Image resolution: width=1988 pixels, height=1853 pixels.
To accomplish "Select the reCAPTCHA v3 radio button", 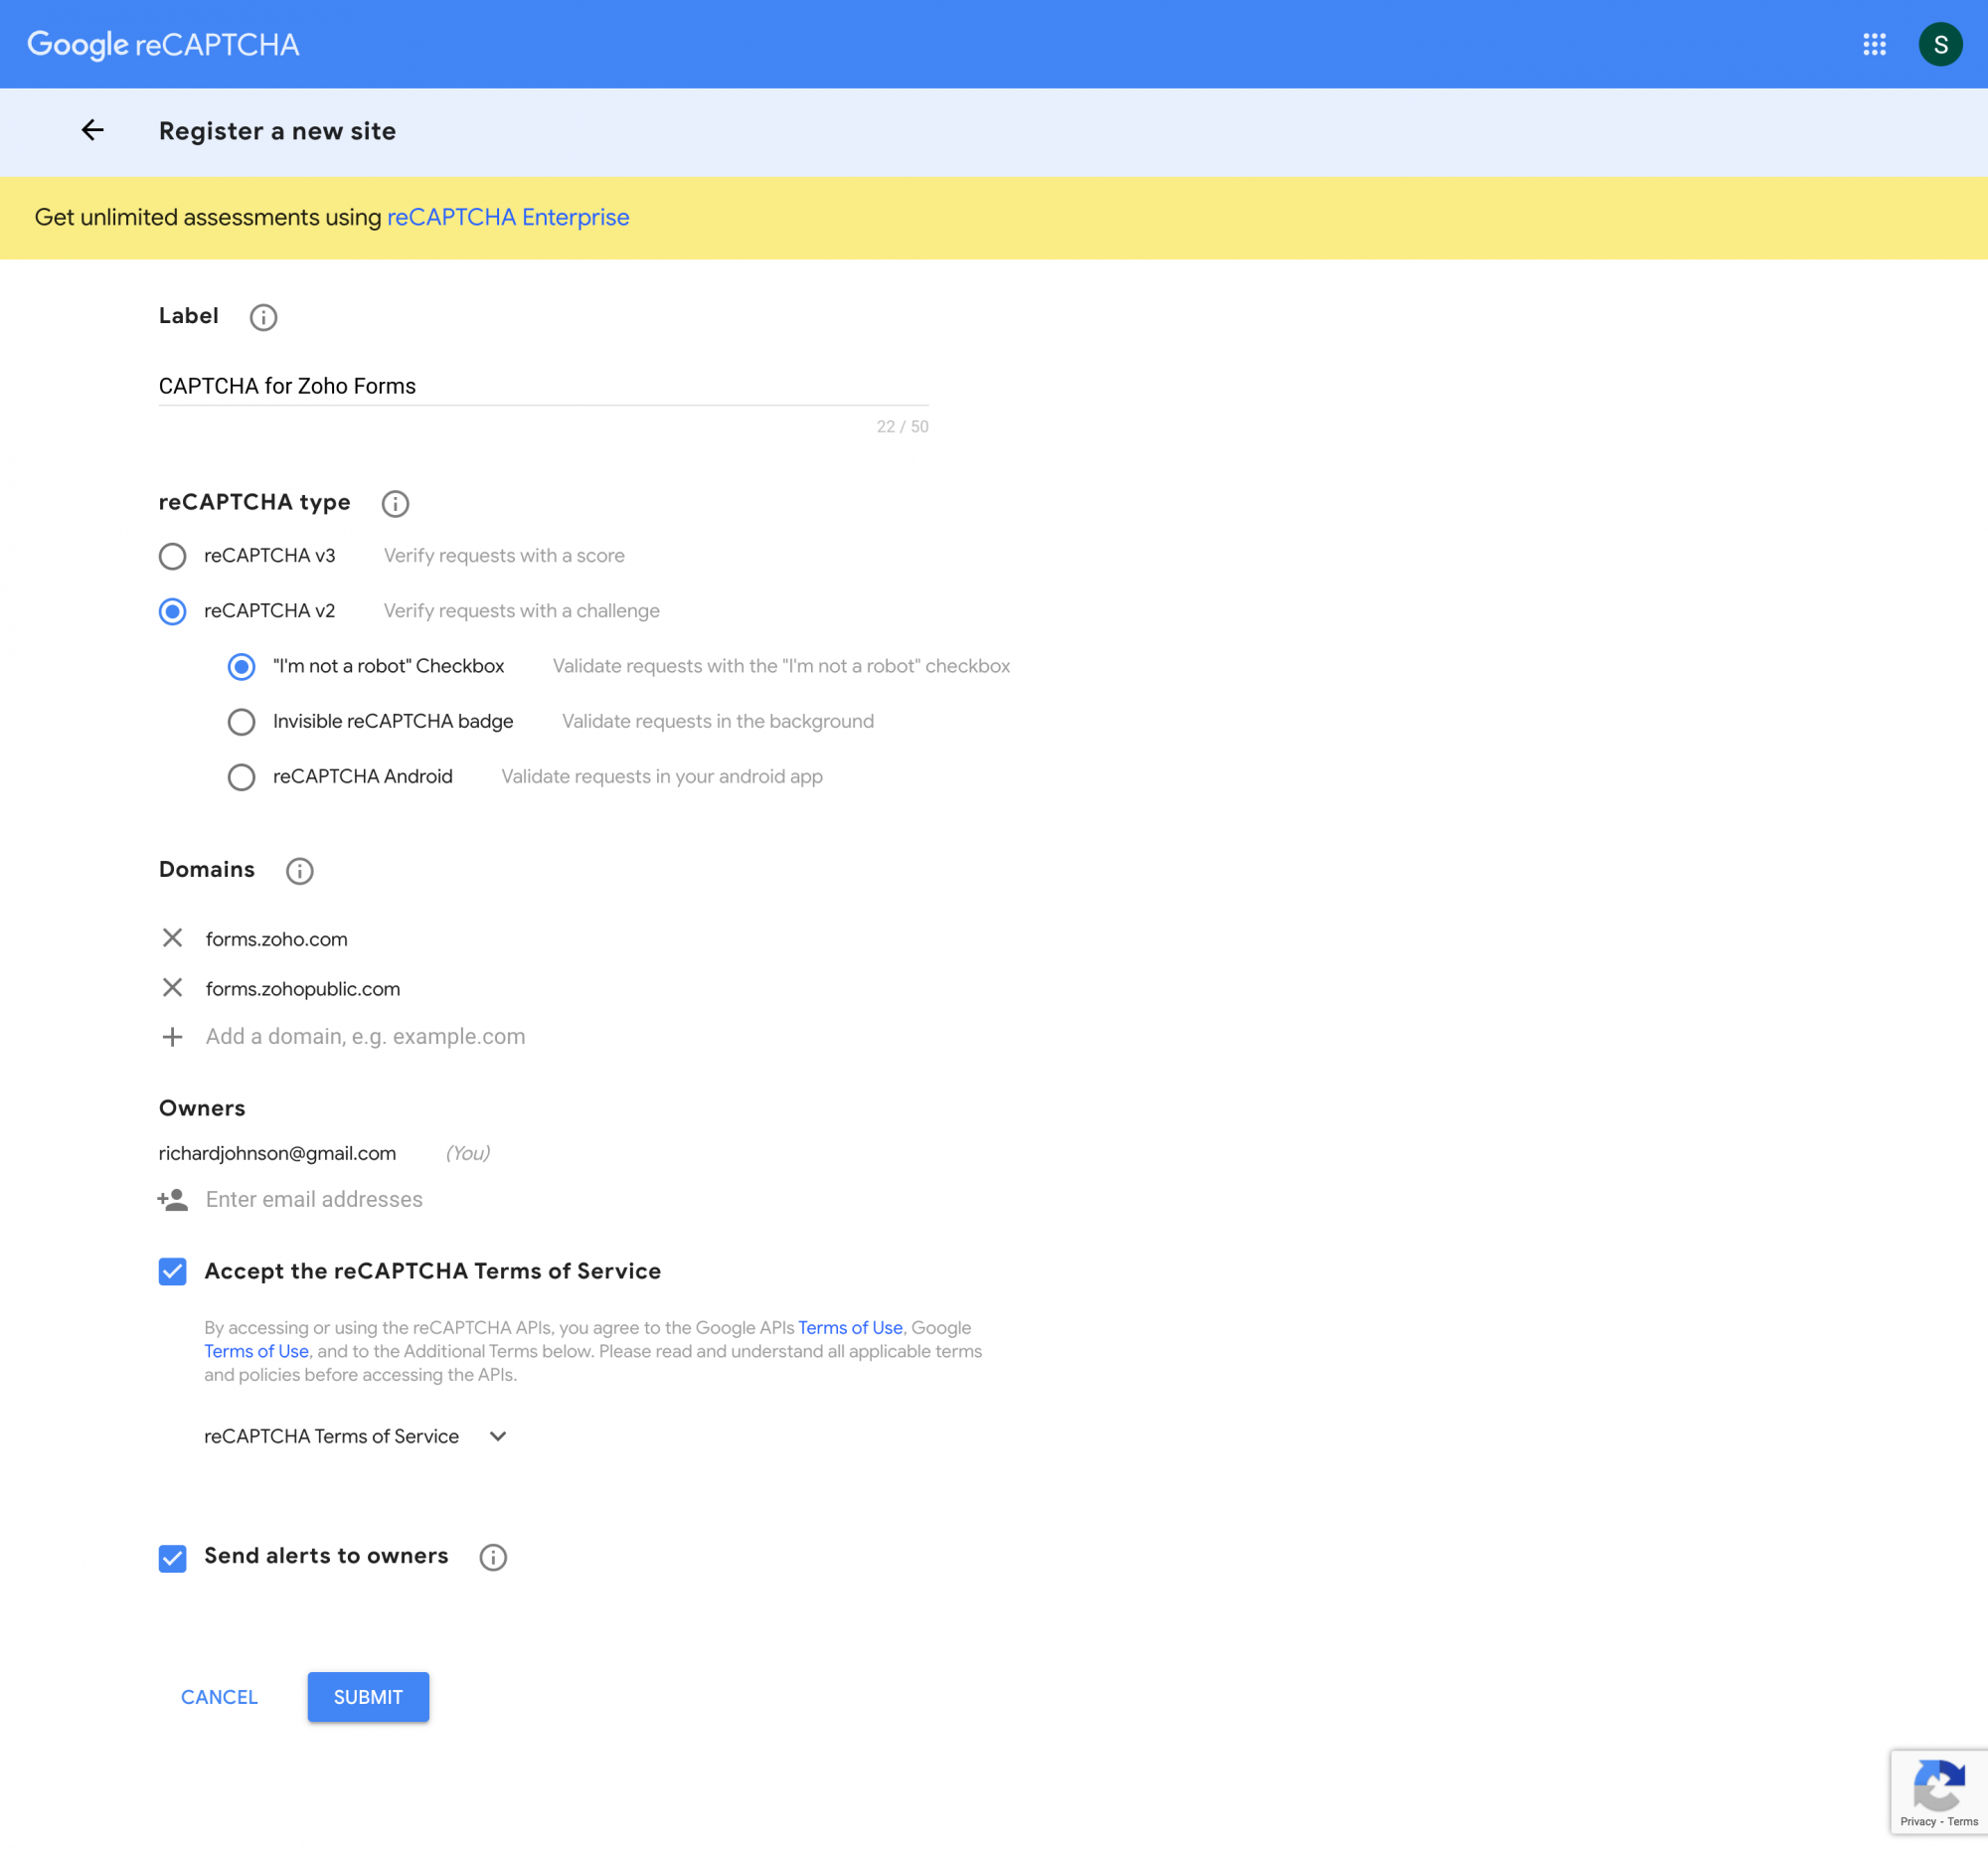I will point(172,556).
